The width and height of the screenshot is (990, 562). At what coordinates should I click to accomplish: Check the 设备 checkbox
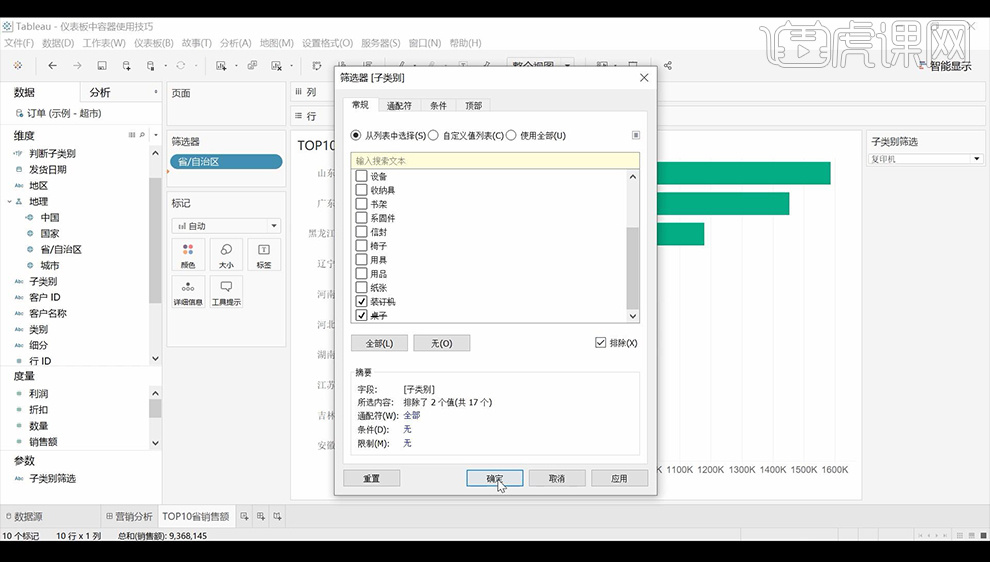(x=362, y=176)
